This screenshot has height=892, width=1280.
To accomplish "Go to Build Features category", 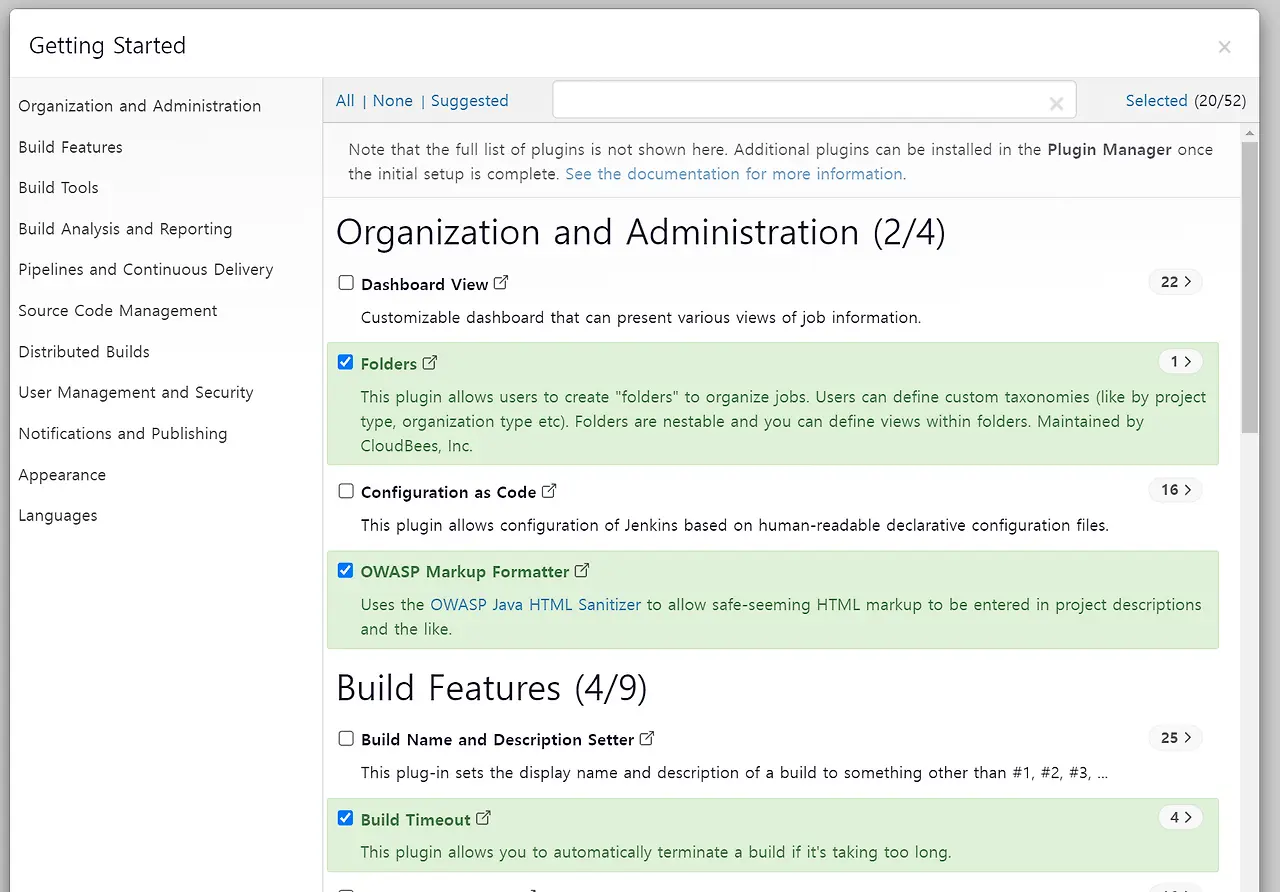I will (x=70, y=147).
